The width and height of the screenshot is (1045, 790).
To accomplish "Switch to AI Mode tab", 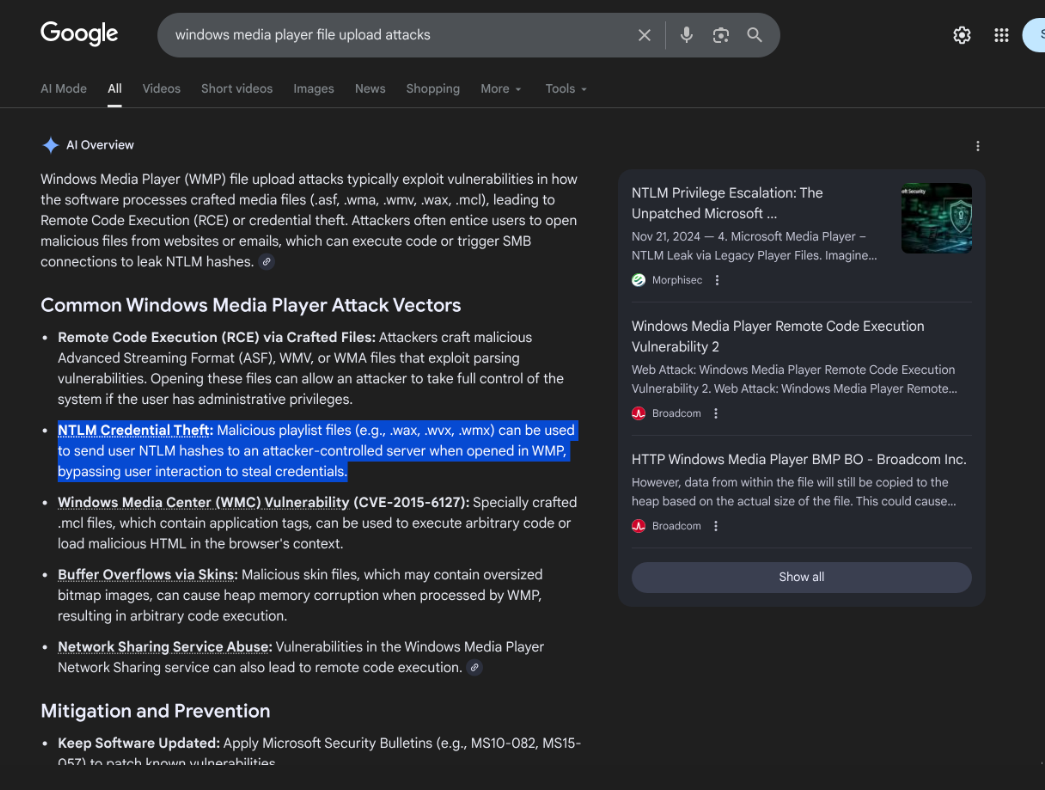I will click(x=63, y=89).
